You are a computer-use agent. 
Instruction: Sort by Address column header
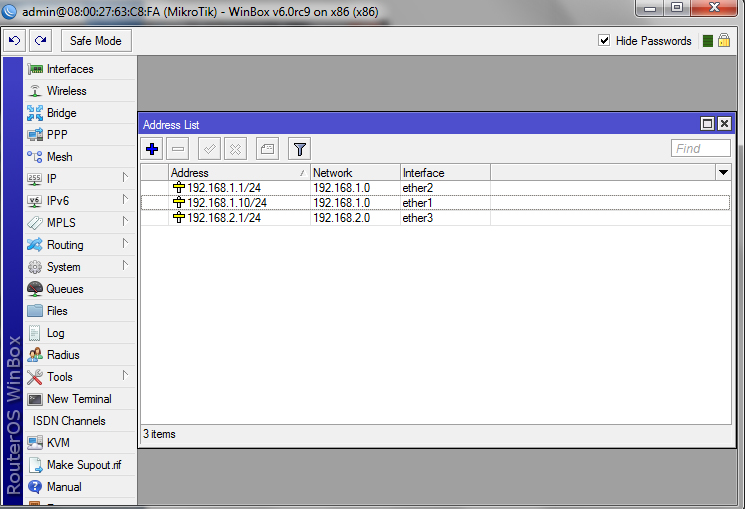click(239, 173)
